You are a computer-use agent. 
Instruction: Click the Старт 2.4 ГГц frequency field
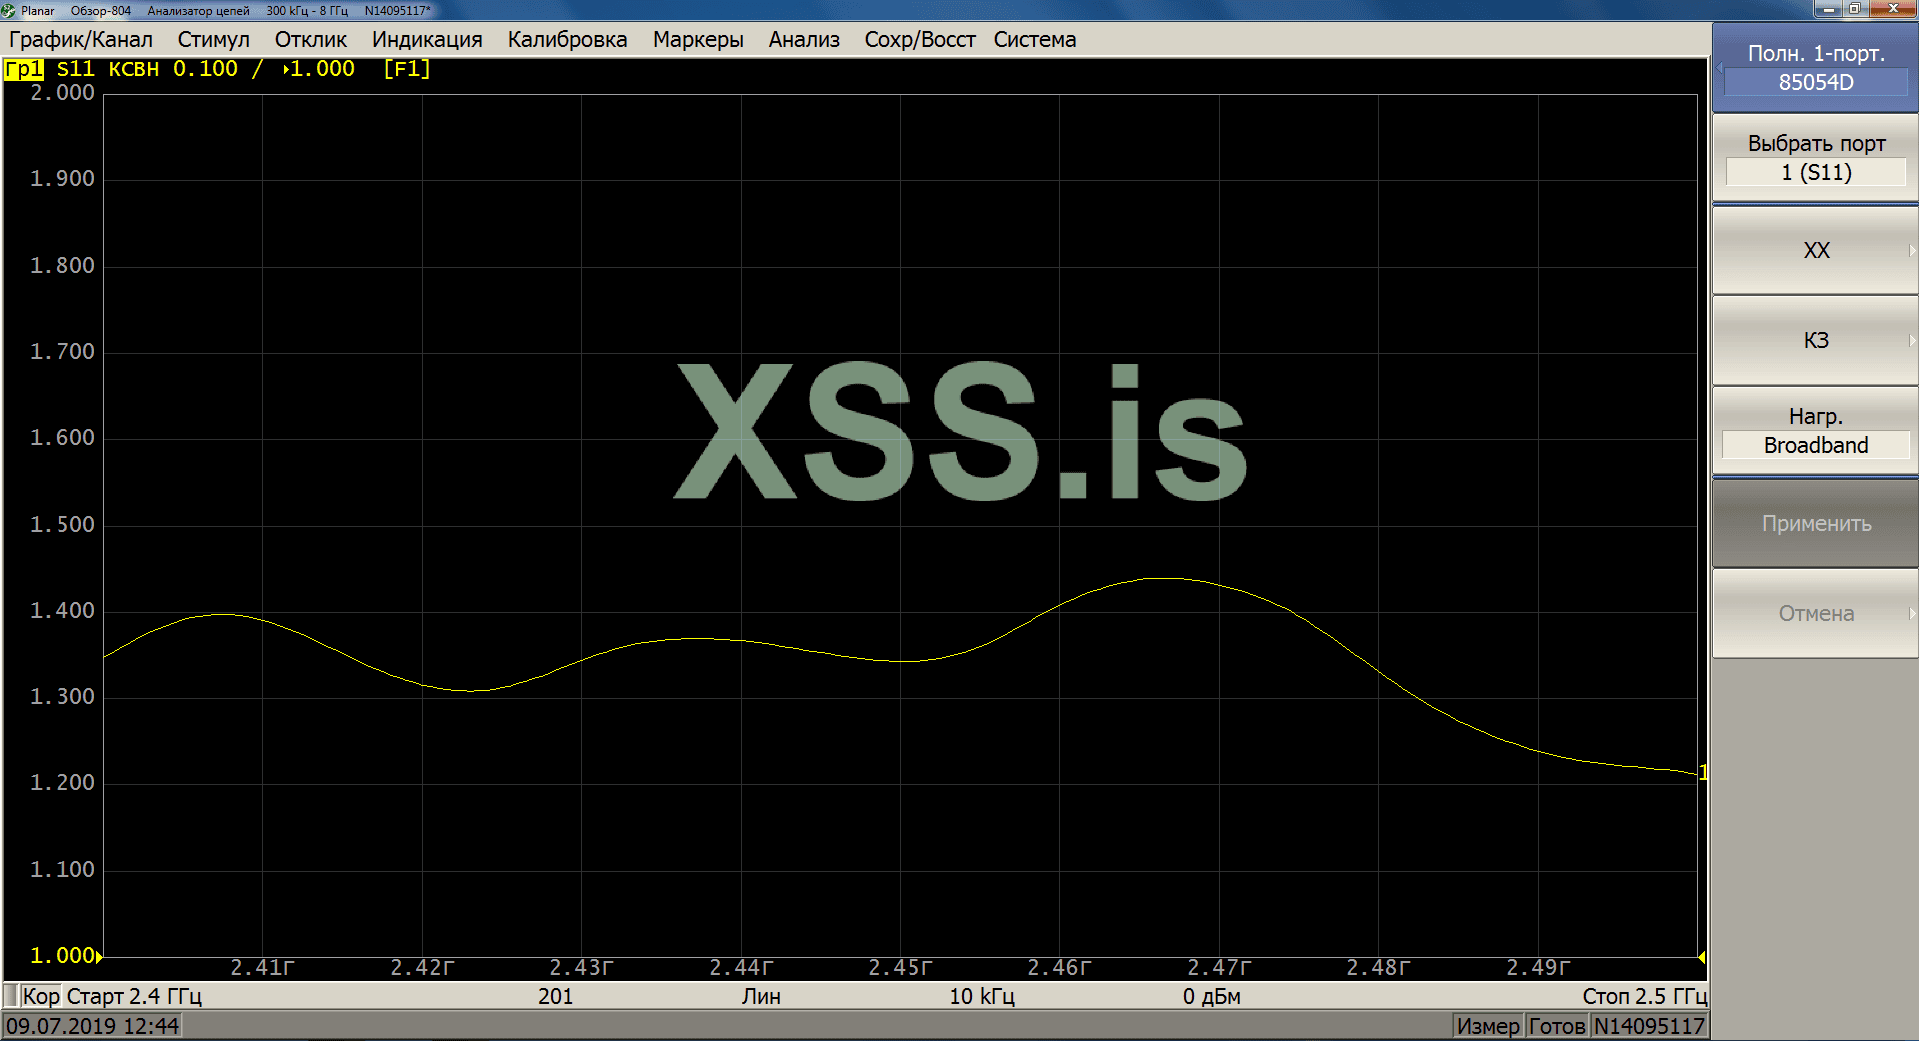tap(133, 996)
